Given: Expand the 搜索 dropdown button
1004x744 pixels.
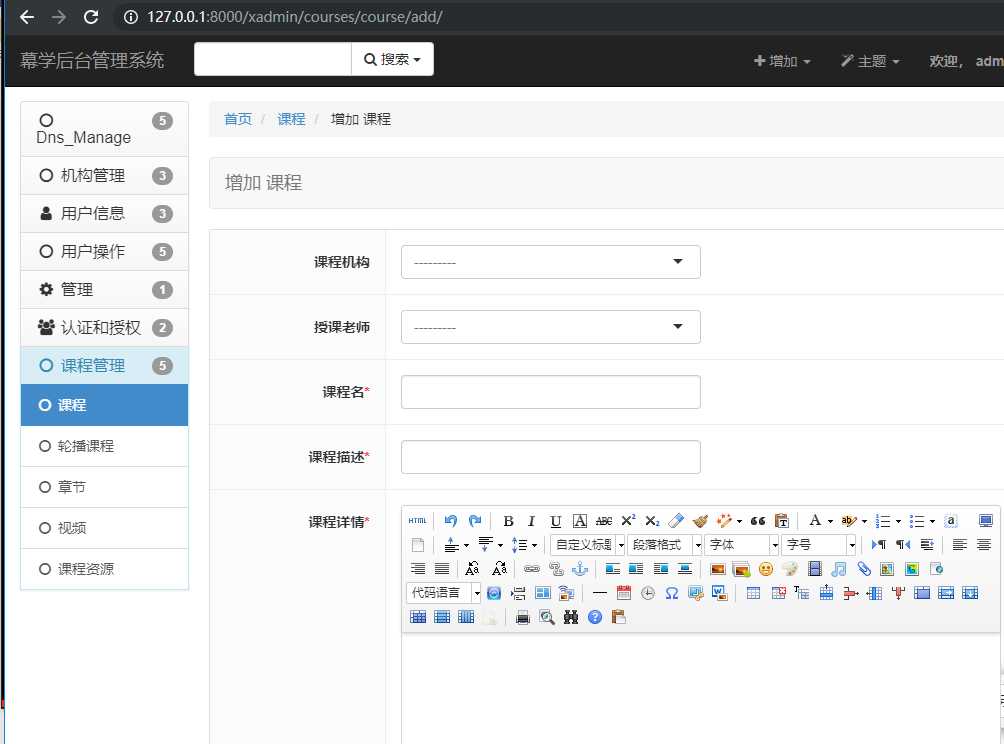Looking at the screenshot, I should [393, 59].
